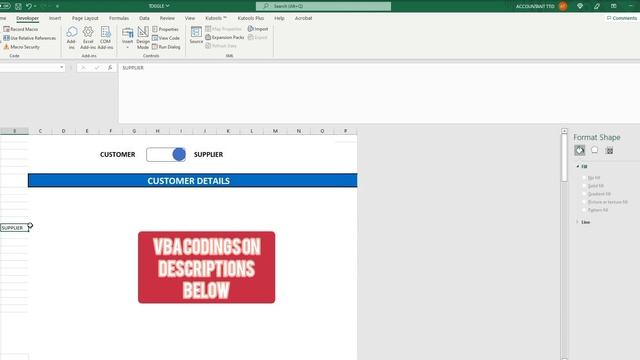Open the Comments pane
Image resolution: width=640 pixels, height=360 pixels.
[622, 18]
